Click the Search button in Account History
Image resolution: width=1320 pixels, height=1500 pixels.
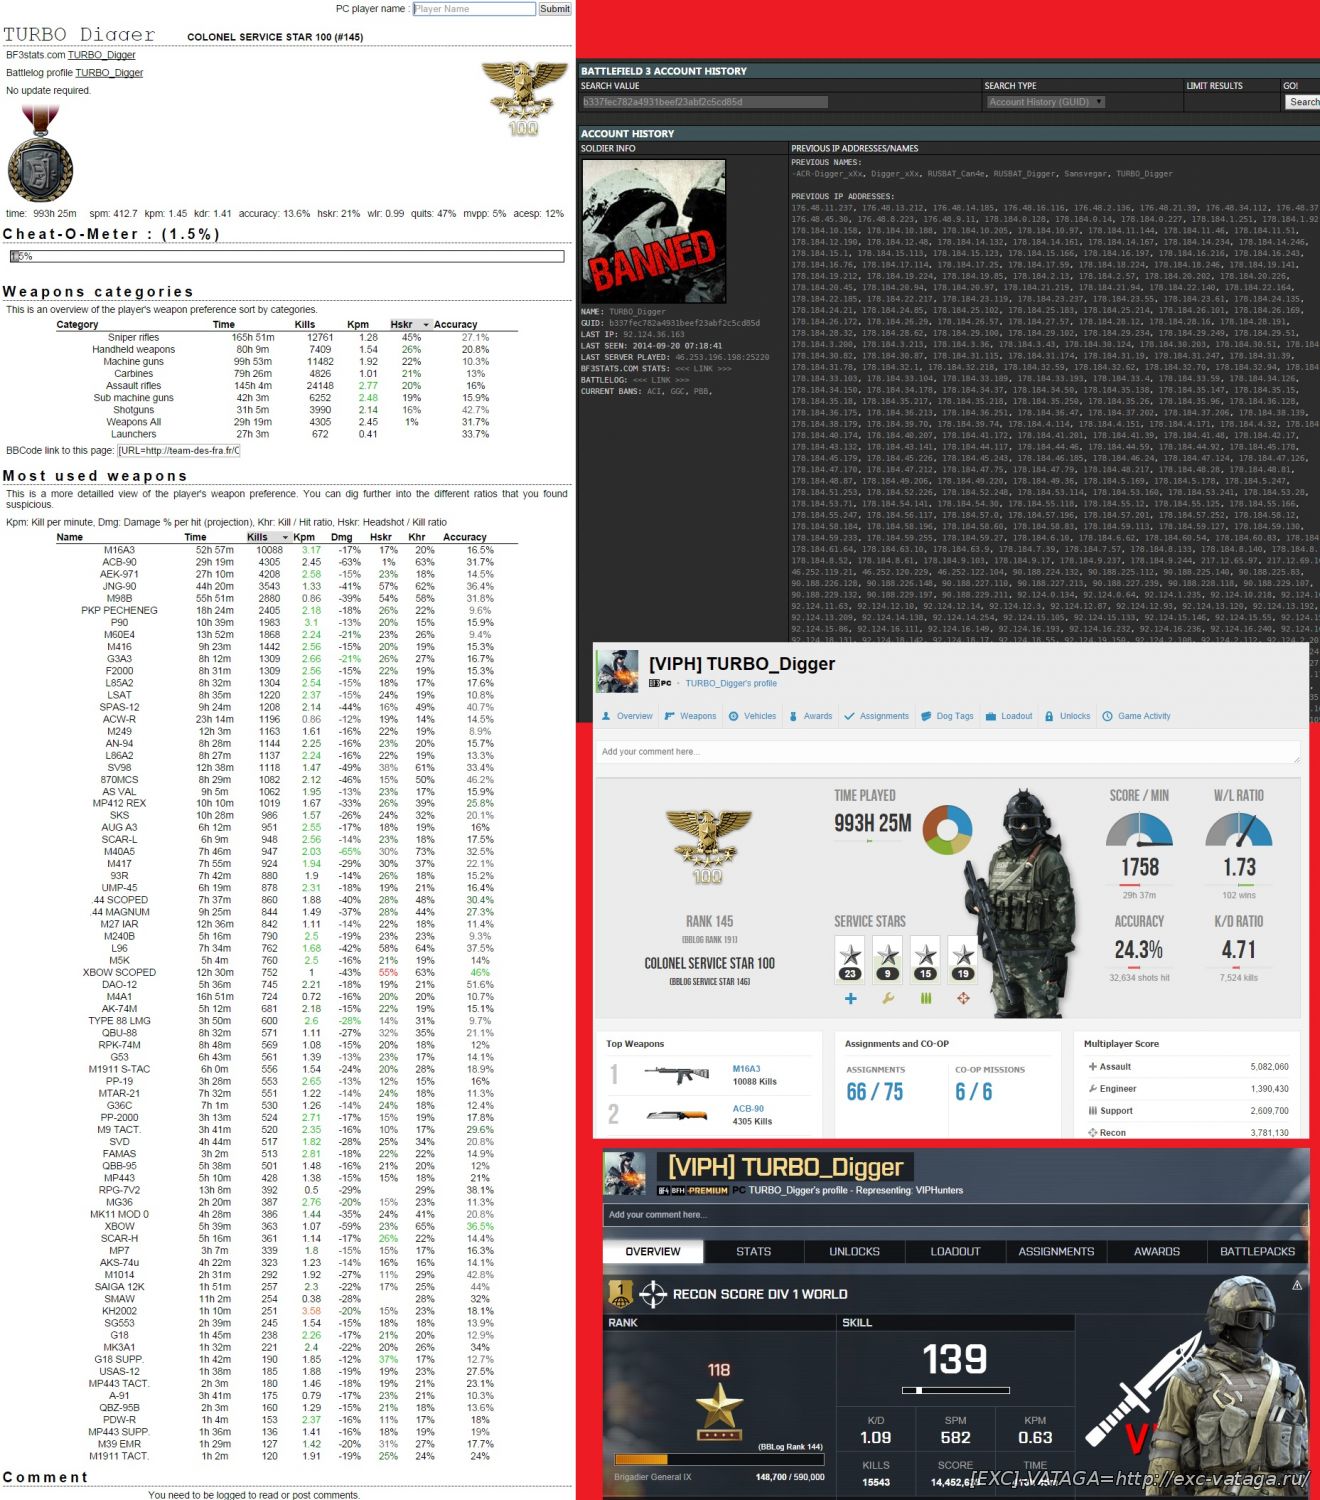click(x=1304, y=102)
